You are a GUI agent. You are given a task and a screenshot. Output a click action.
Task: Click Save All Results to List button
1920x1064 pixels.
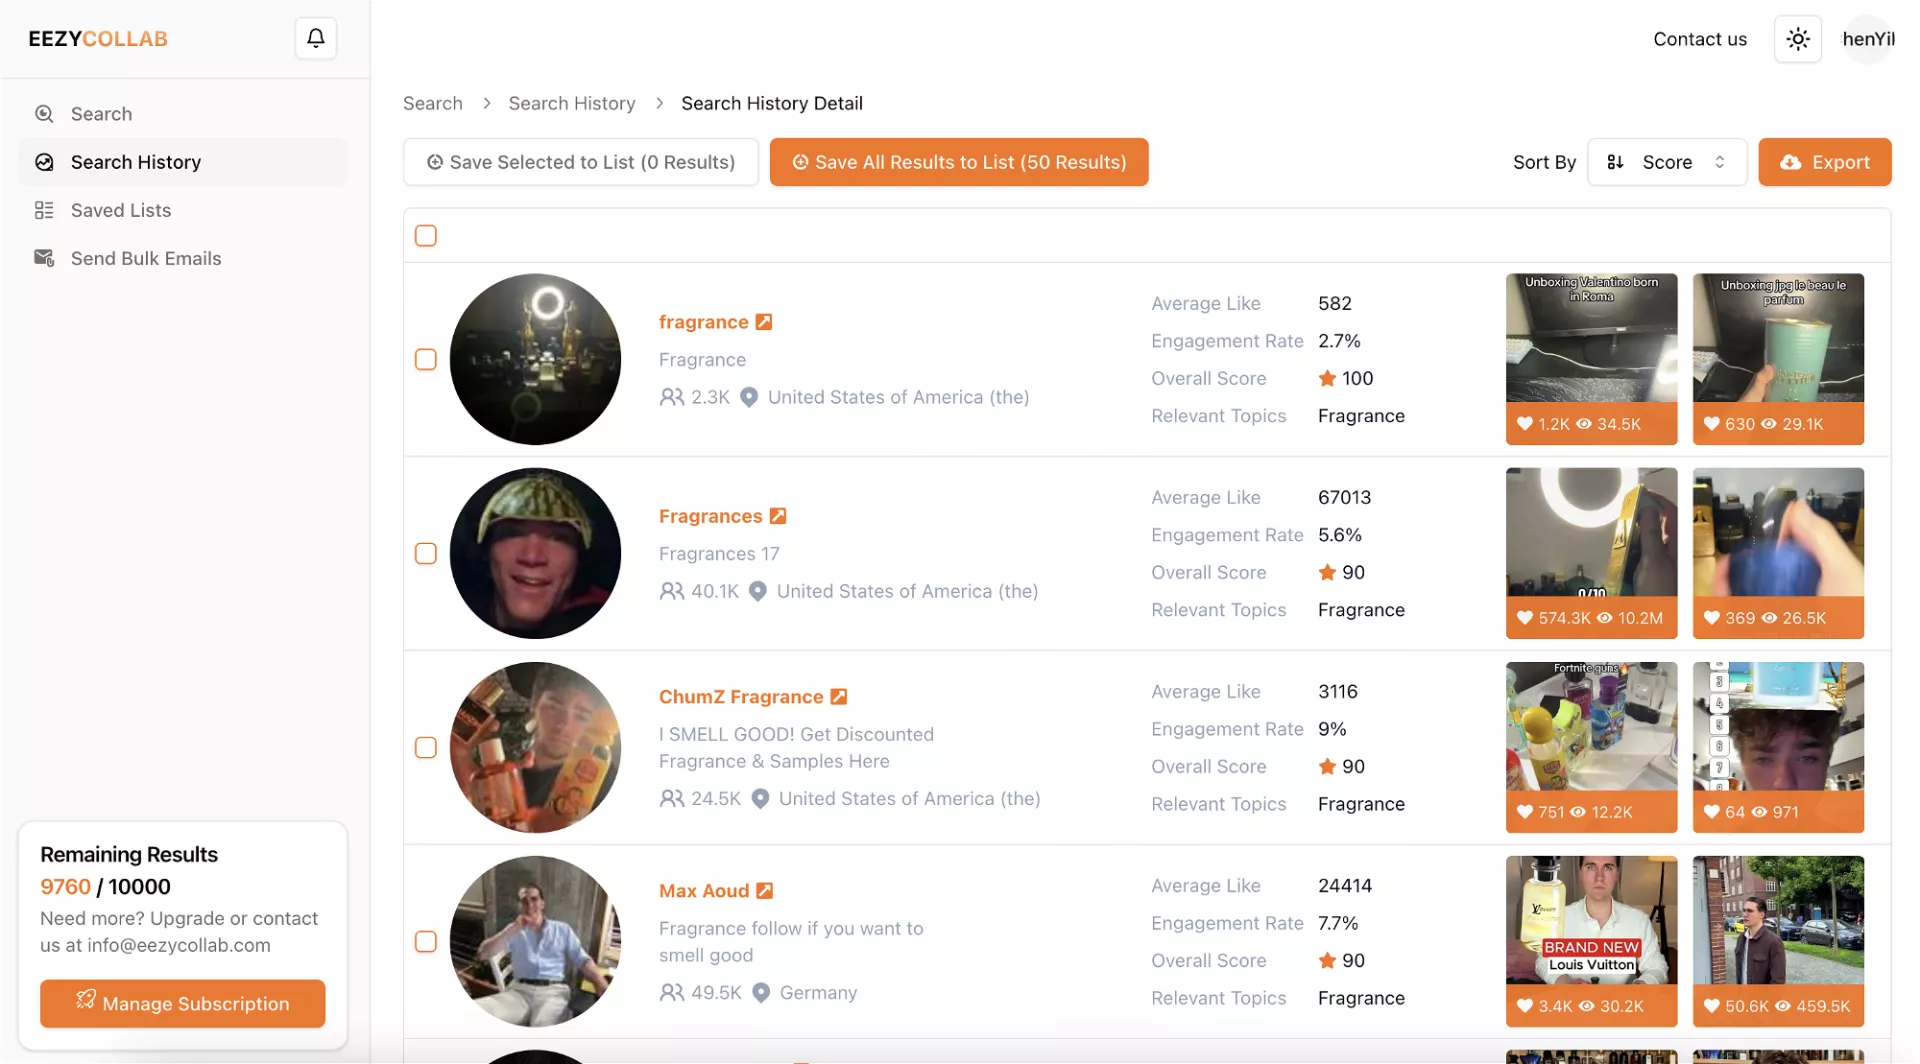tap(958, 162)
